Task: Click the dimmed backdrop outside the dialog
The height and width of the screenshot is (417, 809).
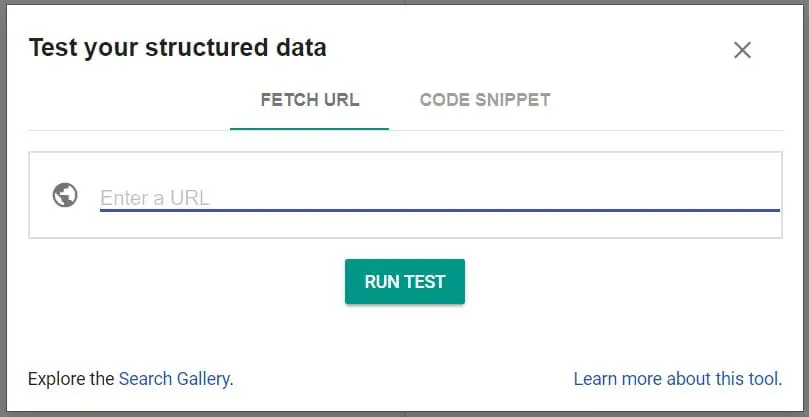Action: (3, 206)
